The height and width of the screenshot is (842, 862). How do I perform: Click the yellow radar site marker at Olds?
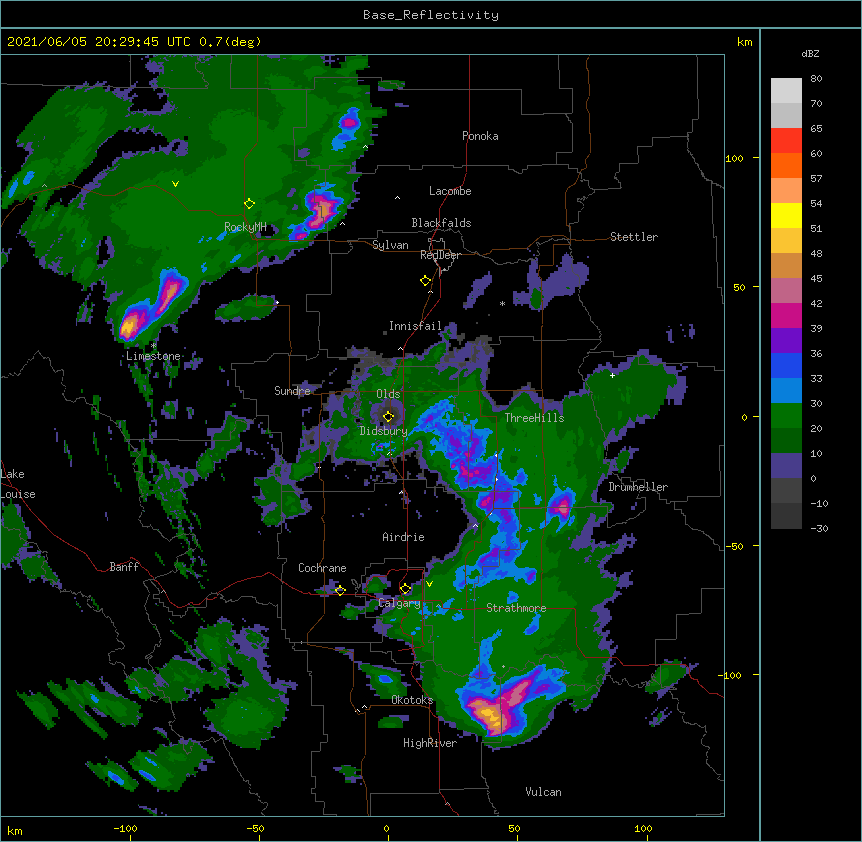coord(388,416)
